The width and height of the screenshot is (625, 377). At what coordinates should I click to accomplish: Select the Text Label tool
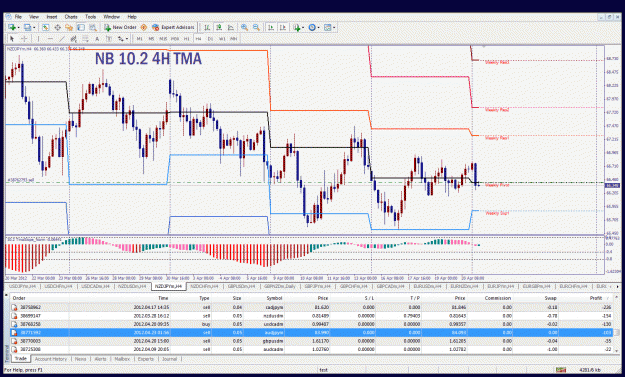pos(108,39)
